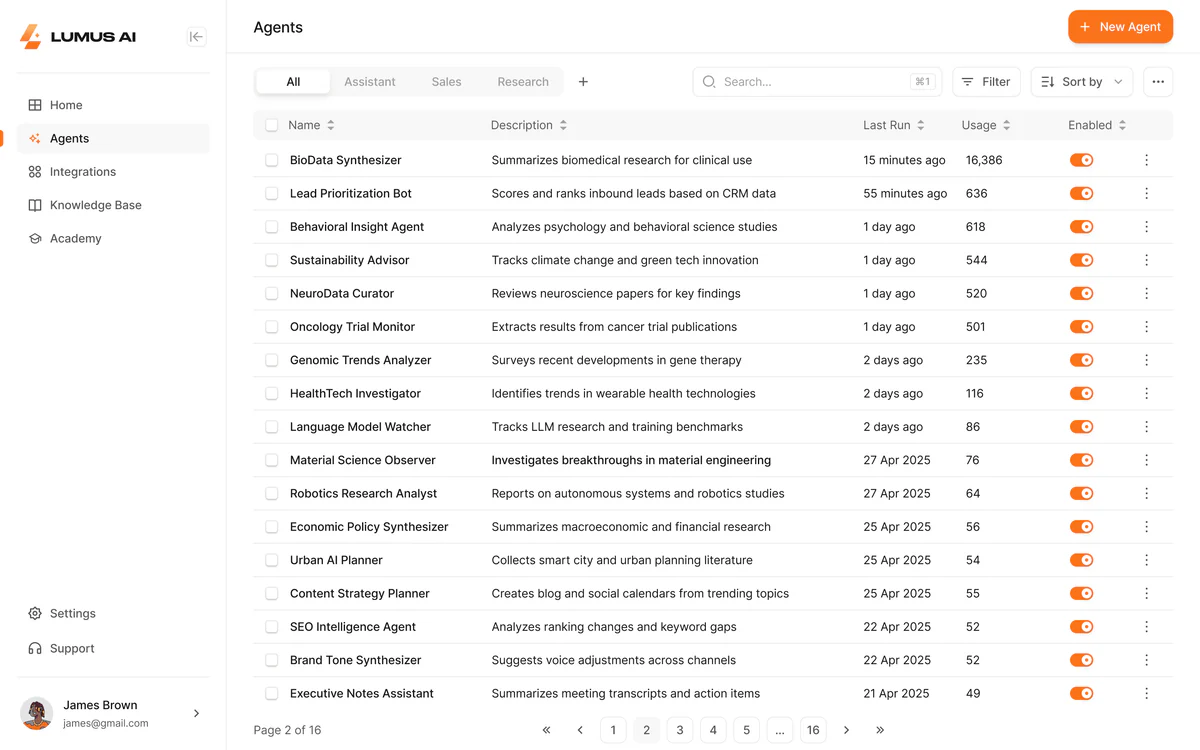Jump to last page double-arrow
The width and height of the screenshot is (1200, 750).
tap(880, 730)
